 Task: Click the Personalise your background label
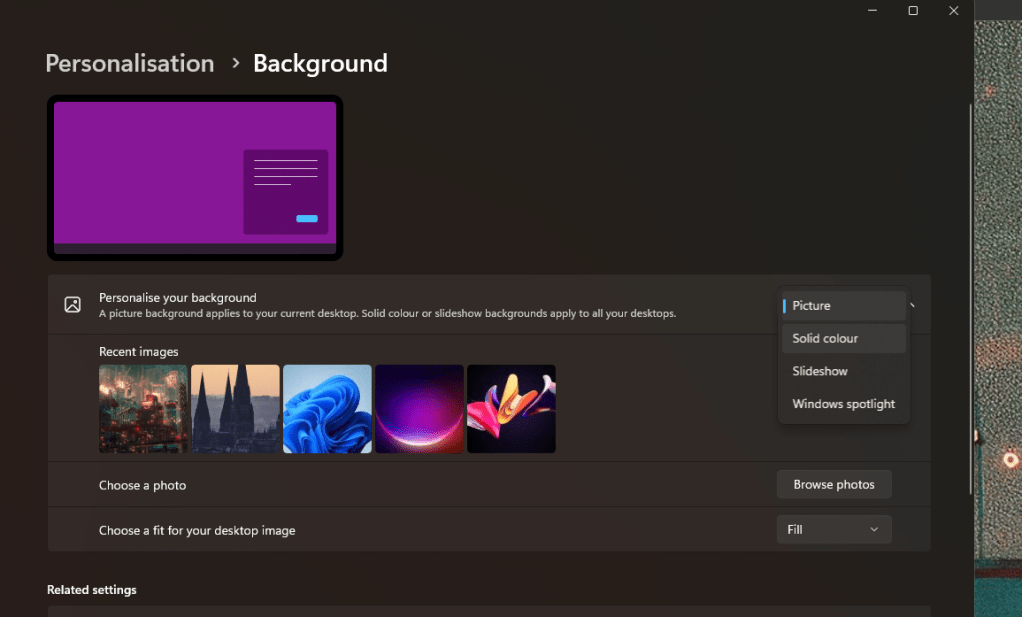pyautogui.click(x=178, y=298)
